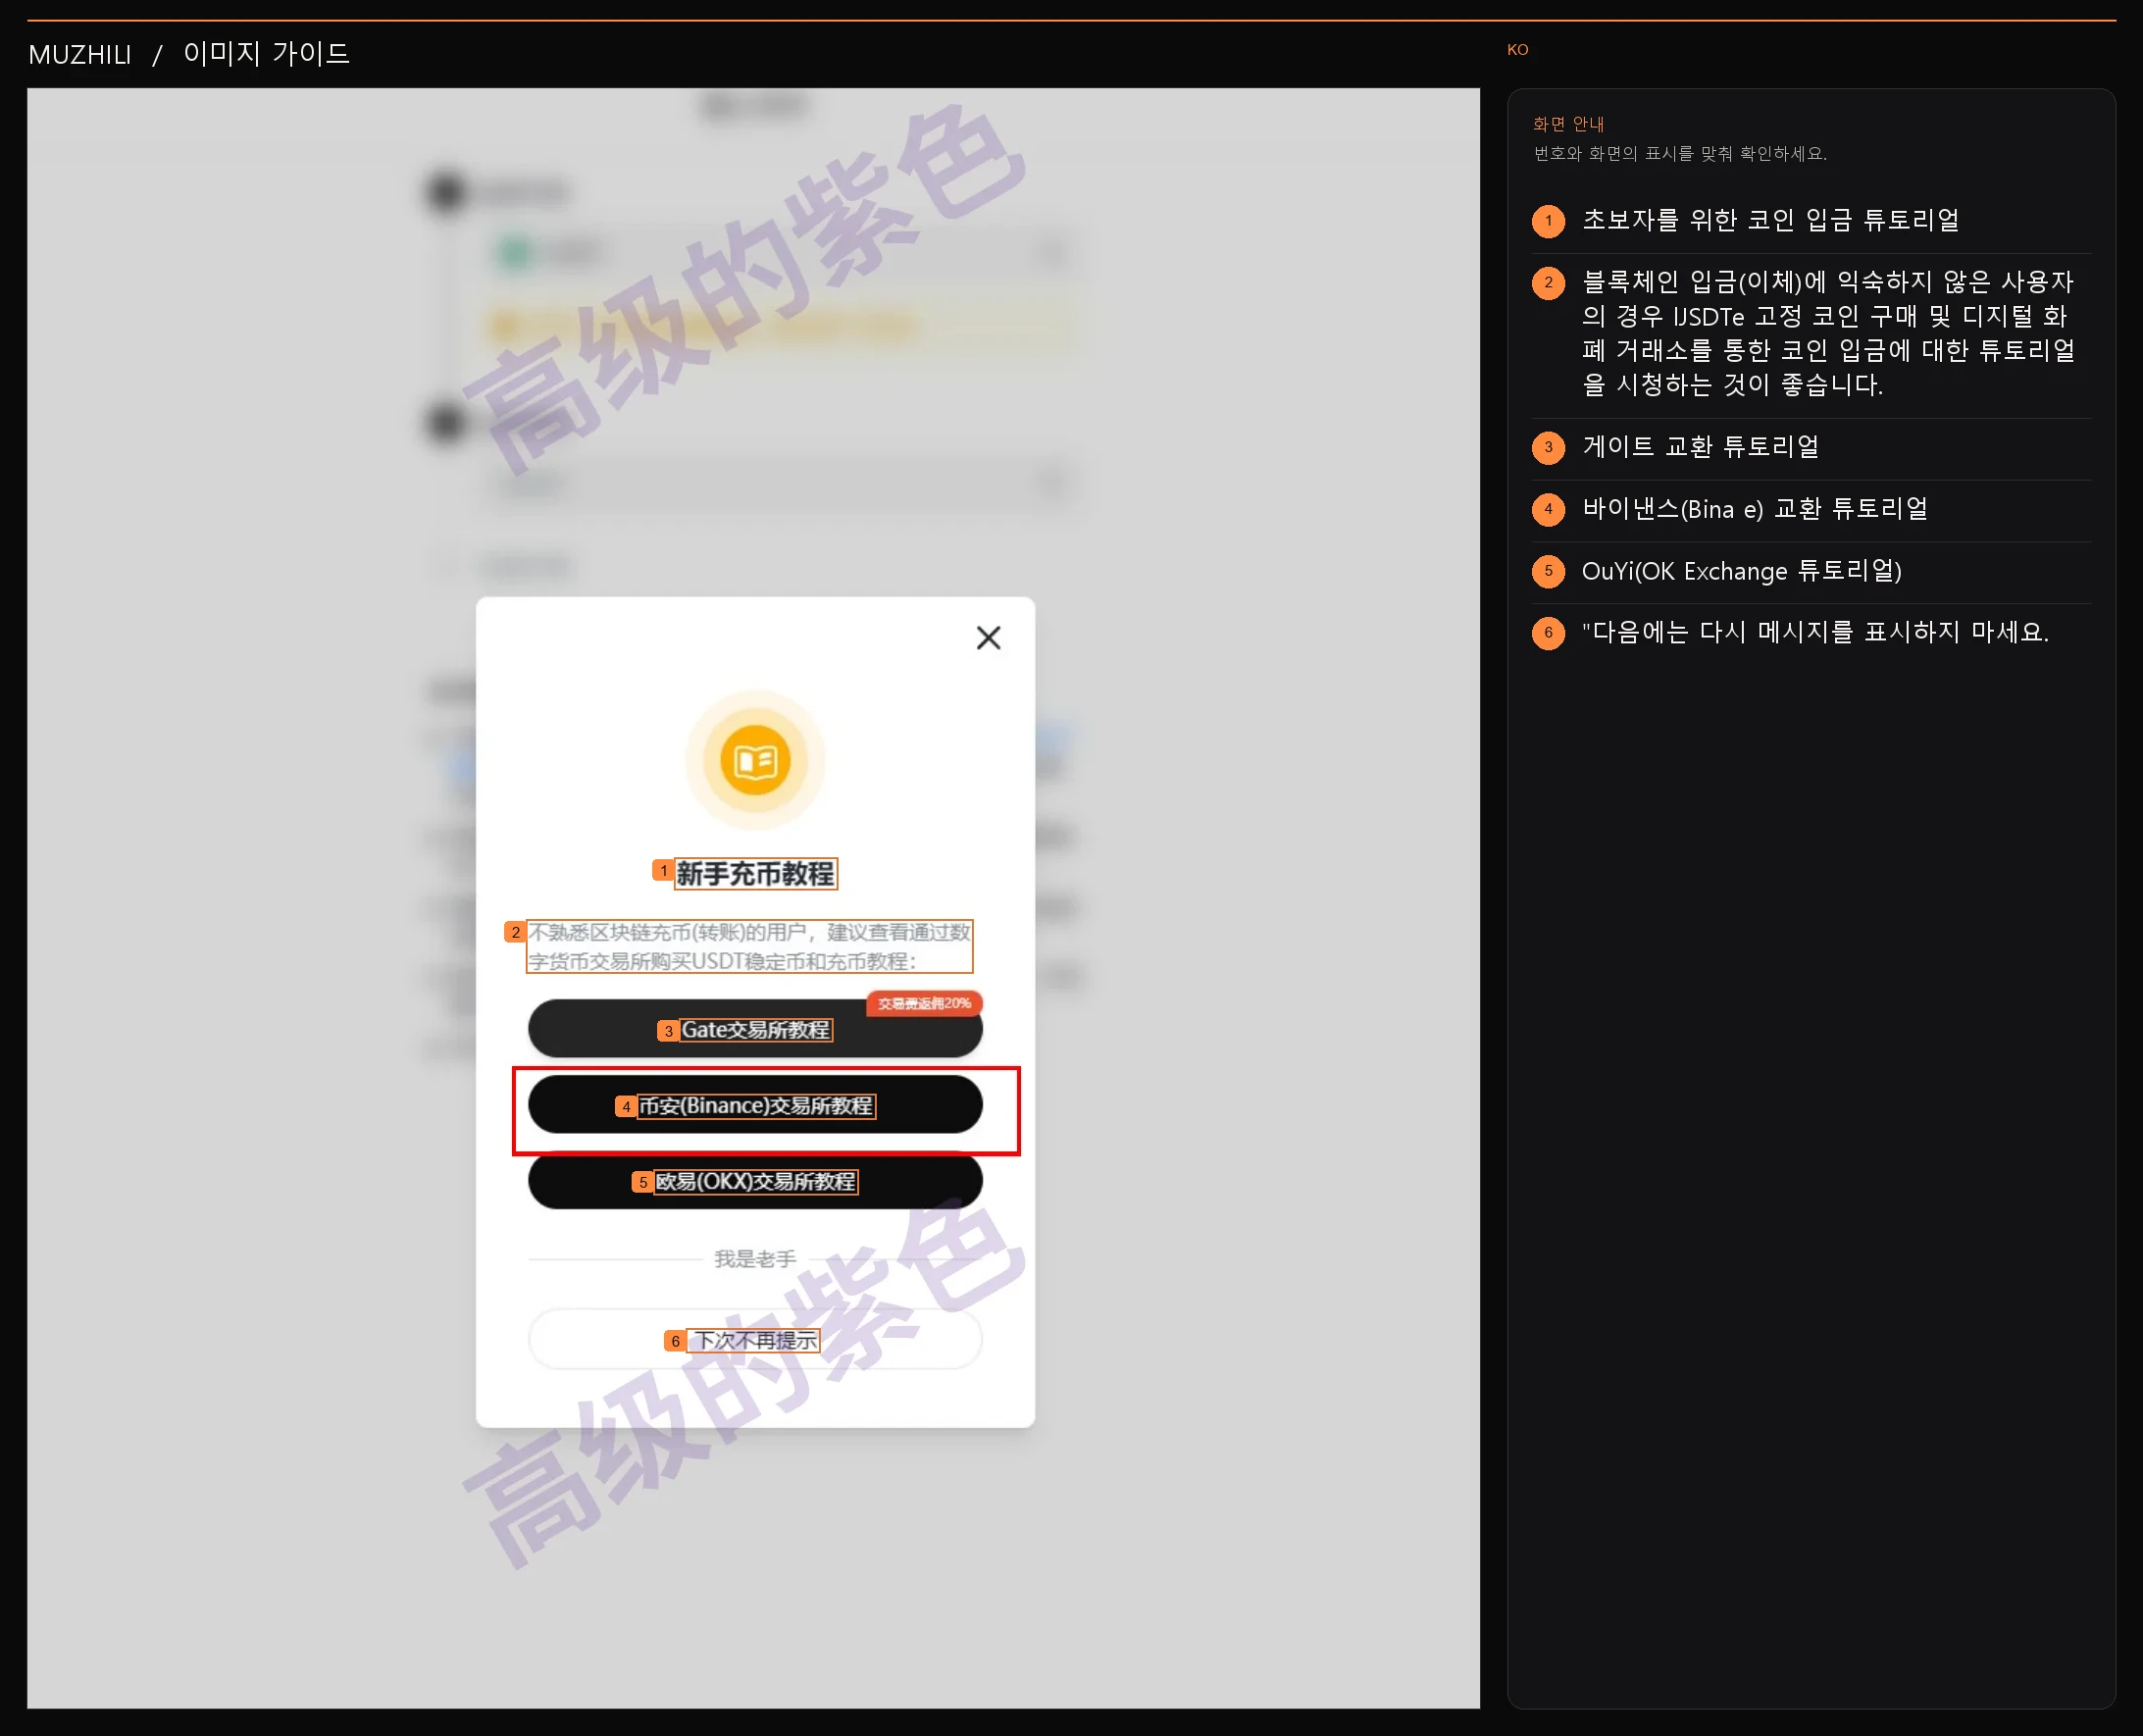Click the orange book tutorial icon
The image size is (2143, 1736).
(755, 761)
